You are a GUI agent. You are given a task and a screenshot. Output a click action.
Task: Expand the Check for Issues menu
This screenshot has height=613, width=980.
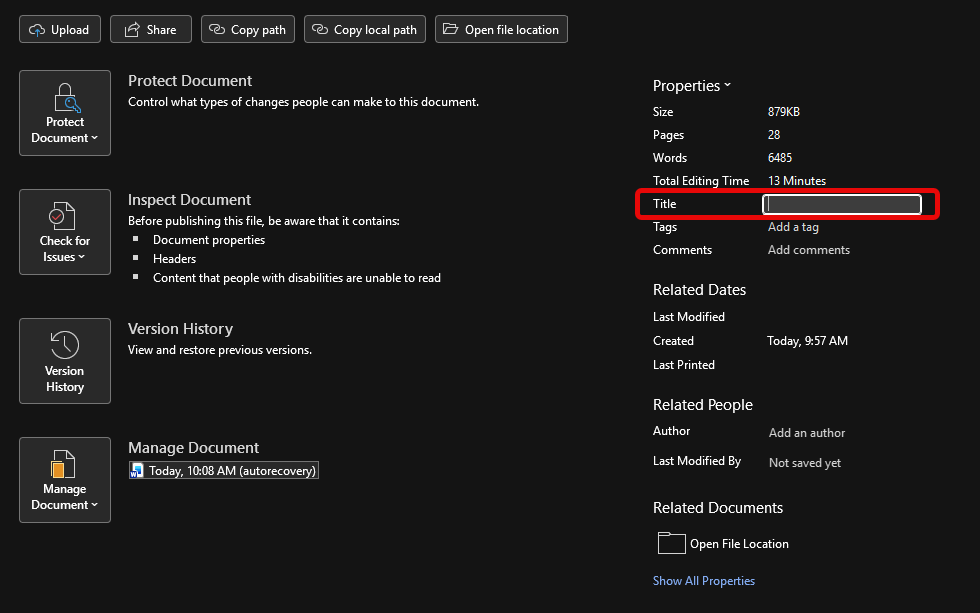[x=65, y=232]
